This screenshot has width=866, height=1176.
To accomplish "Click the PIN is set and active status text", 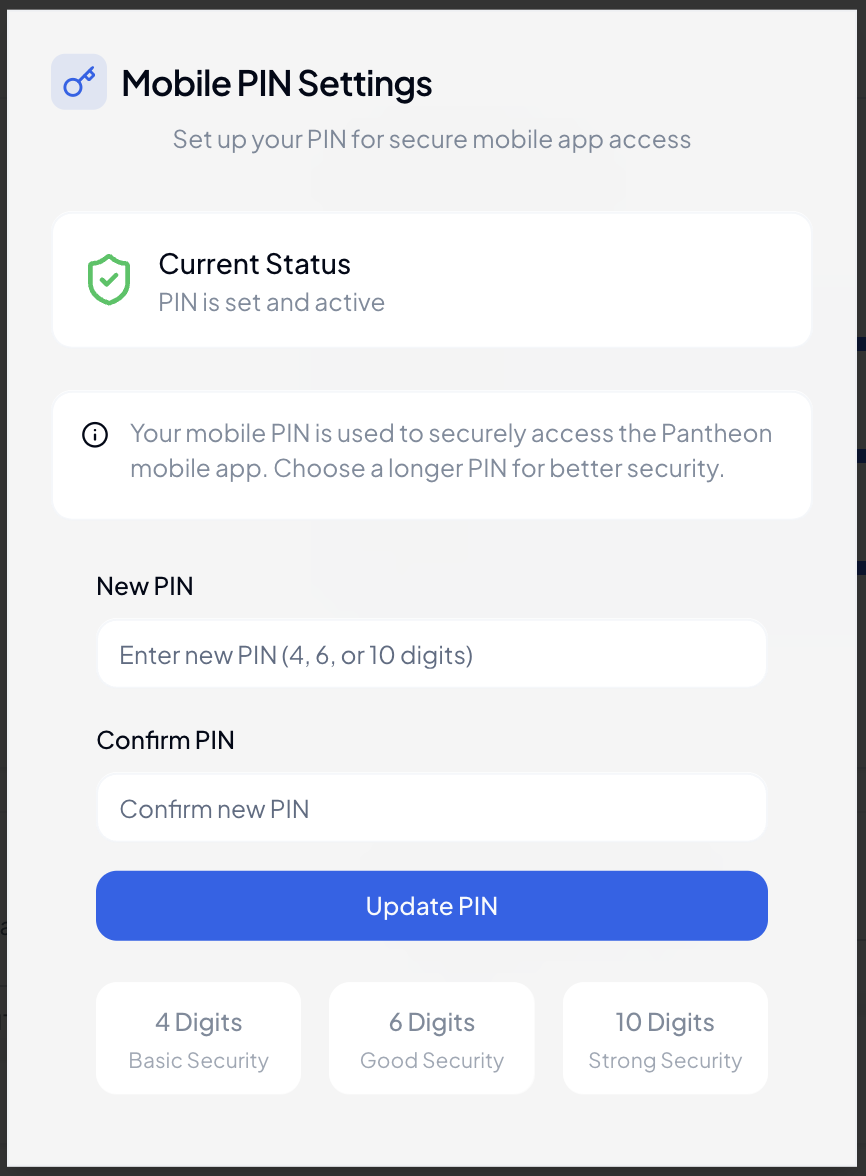I will point(271,302).
